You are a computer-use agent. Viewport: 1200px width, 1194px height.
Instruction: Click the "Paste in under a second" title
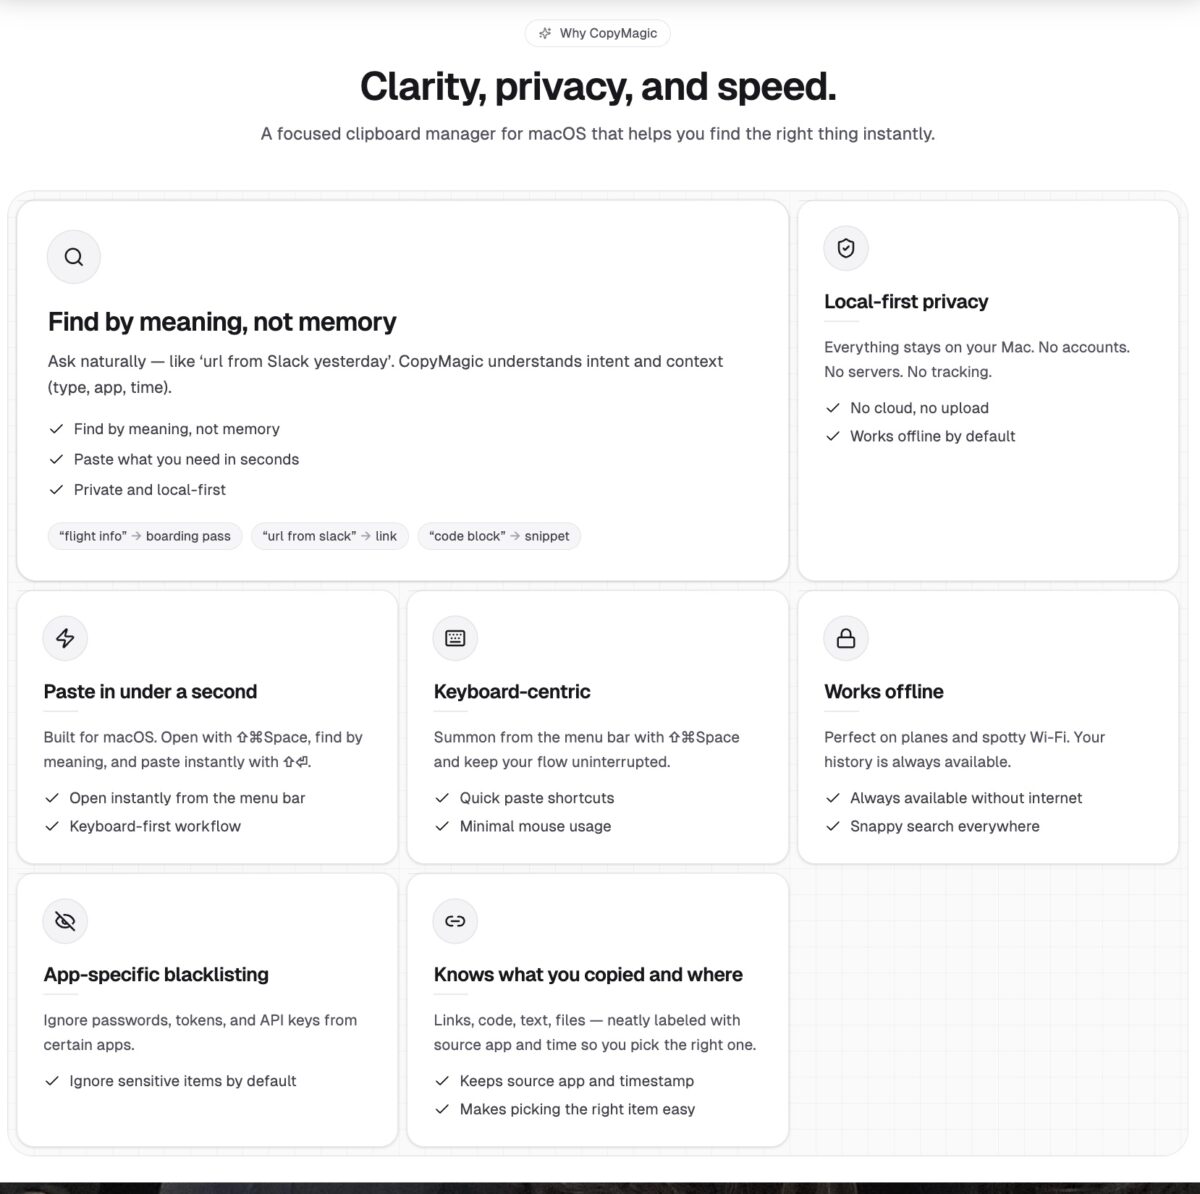pos(150,692)
